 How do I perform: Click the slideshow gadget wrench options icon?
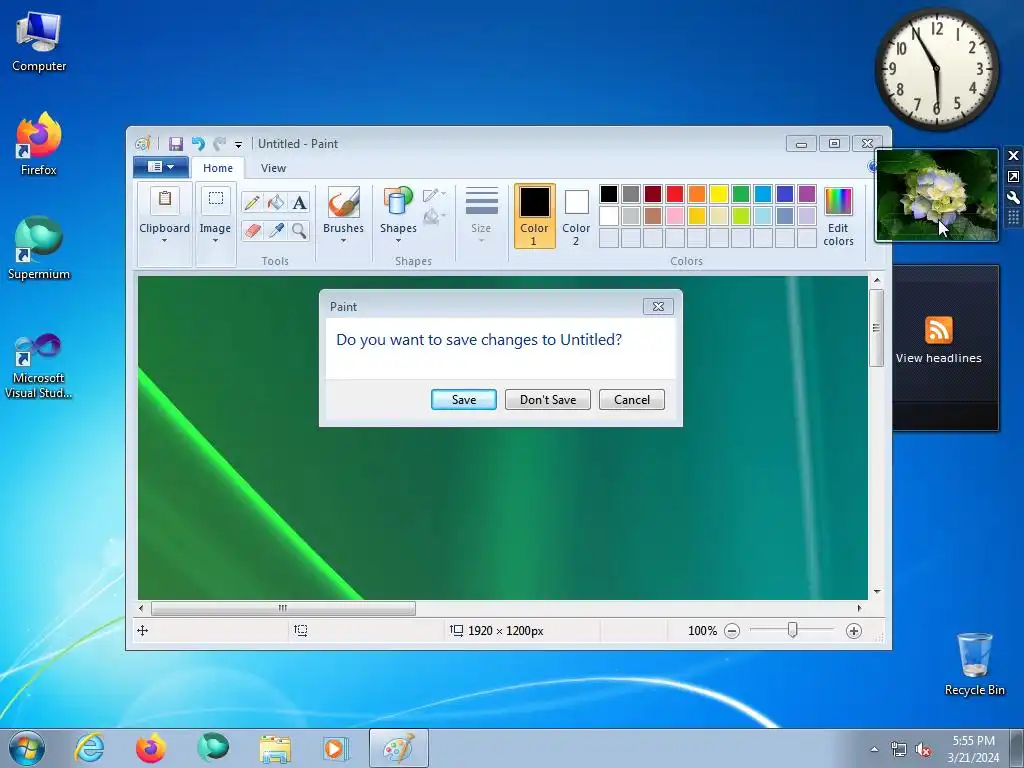(x=1013, y=197)
